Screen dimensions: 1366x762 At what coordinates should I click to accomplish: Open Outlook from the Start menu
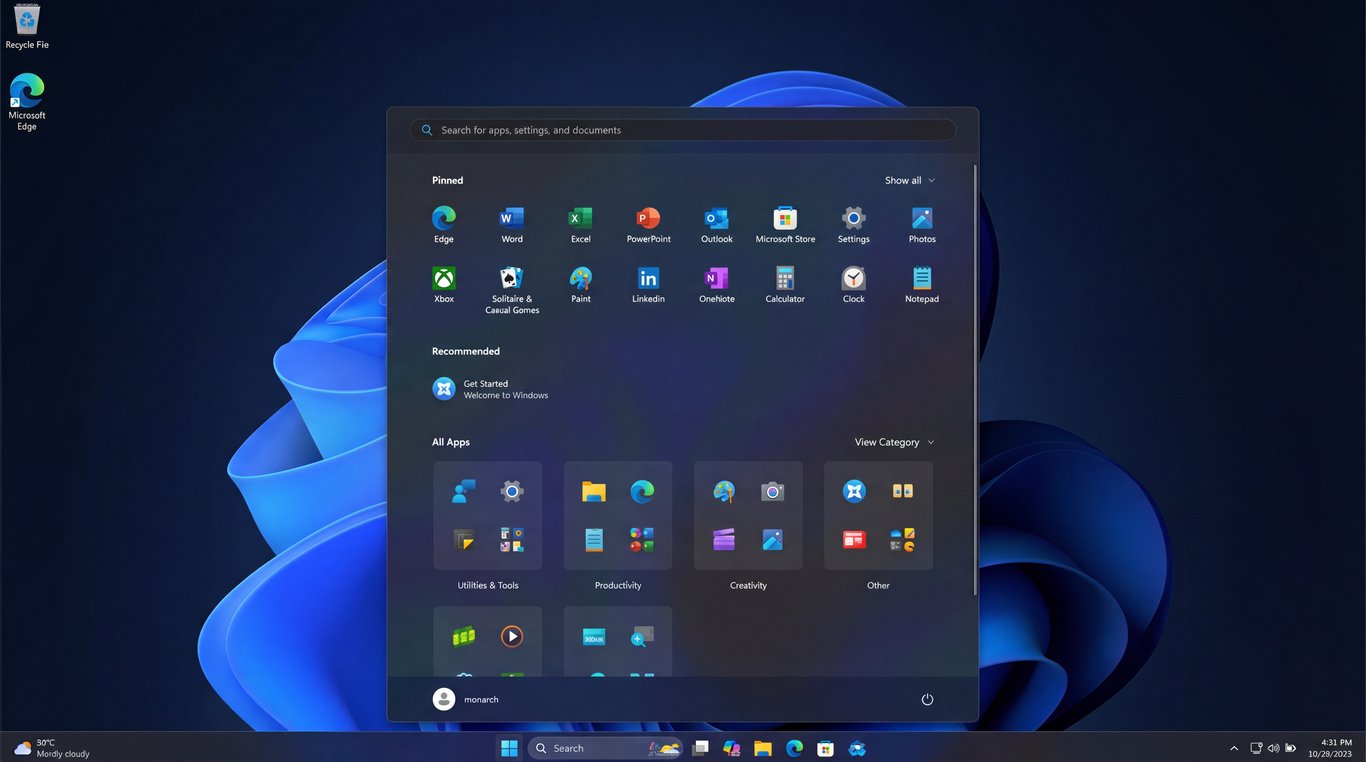[716, 222]
